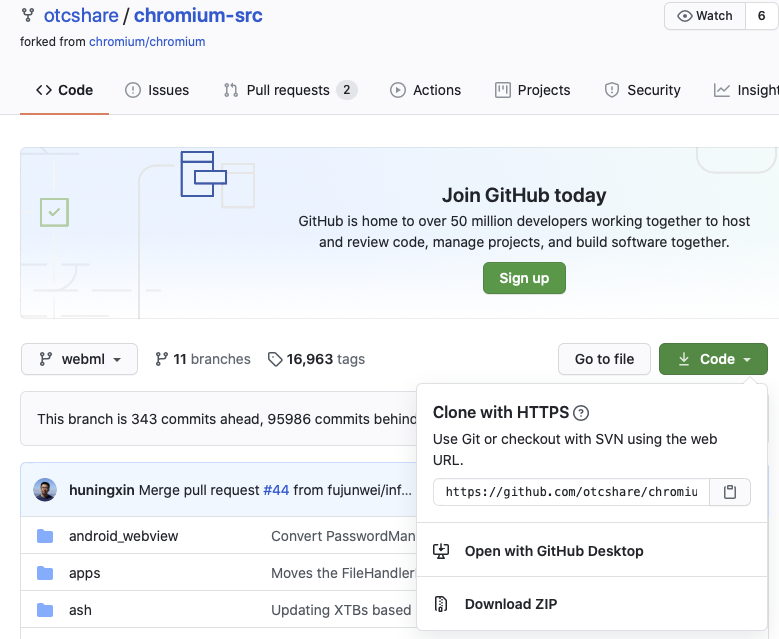Choose Open with GitHub Desktop
Viewport: 779px width, 639px height.
point(553,551)
